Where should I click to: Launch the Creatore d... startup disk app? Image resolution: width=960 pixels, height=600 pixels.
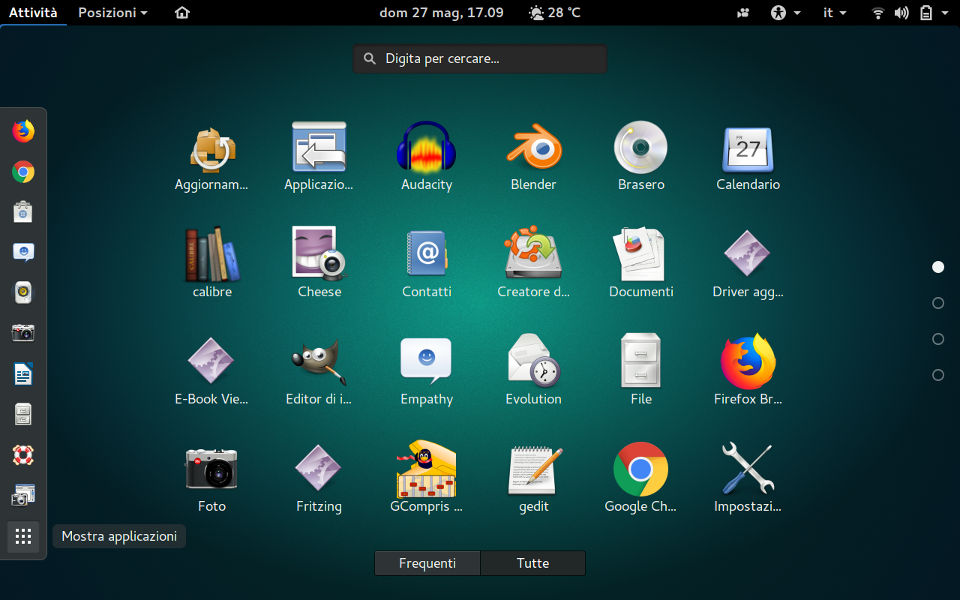click(533, 265)
